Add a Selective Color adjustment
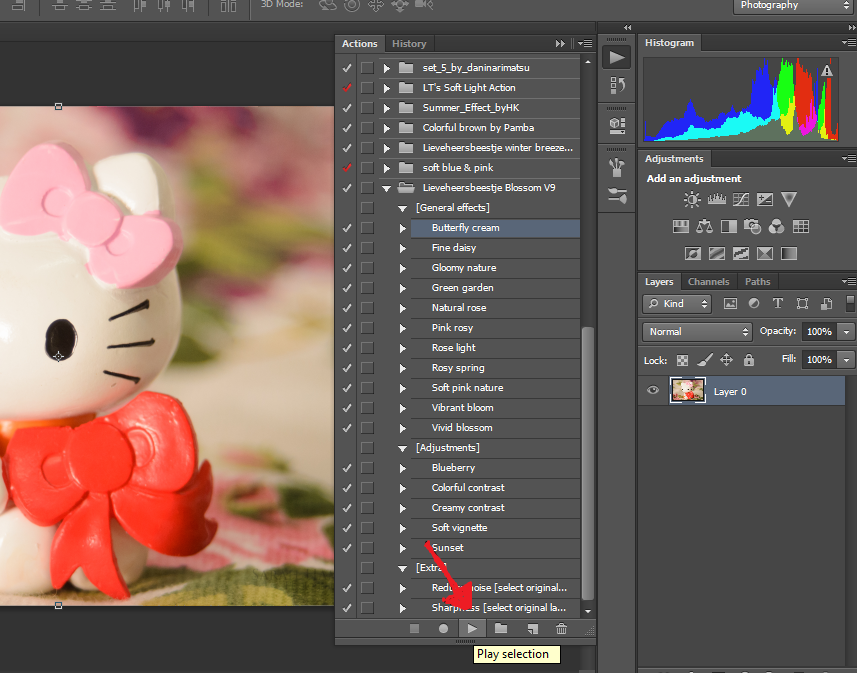Screen dimensions: 857x673 tap(765, 253)
